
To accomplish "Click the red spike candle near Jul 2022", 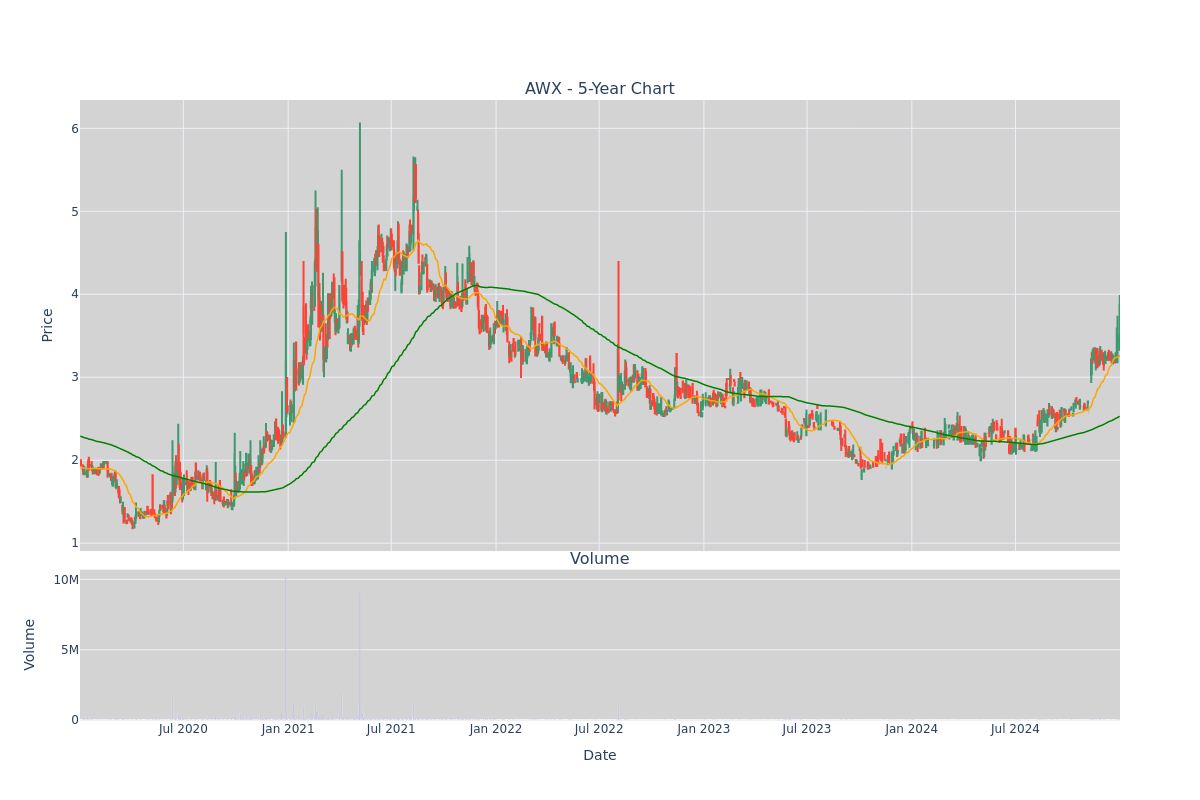I will 618,330.
